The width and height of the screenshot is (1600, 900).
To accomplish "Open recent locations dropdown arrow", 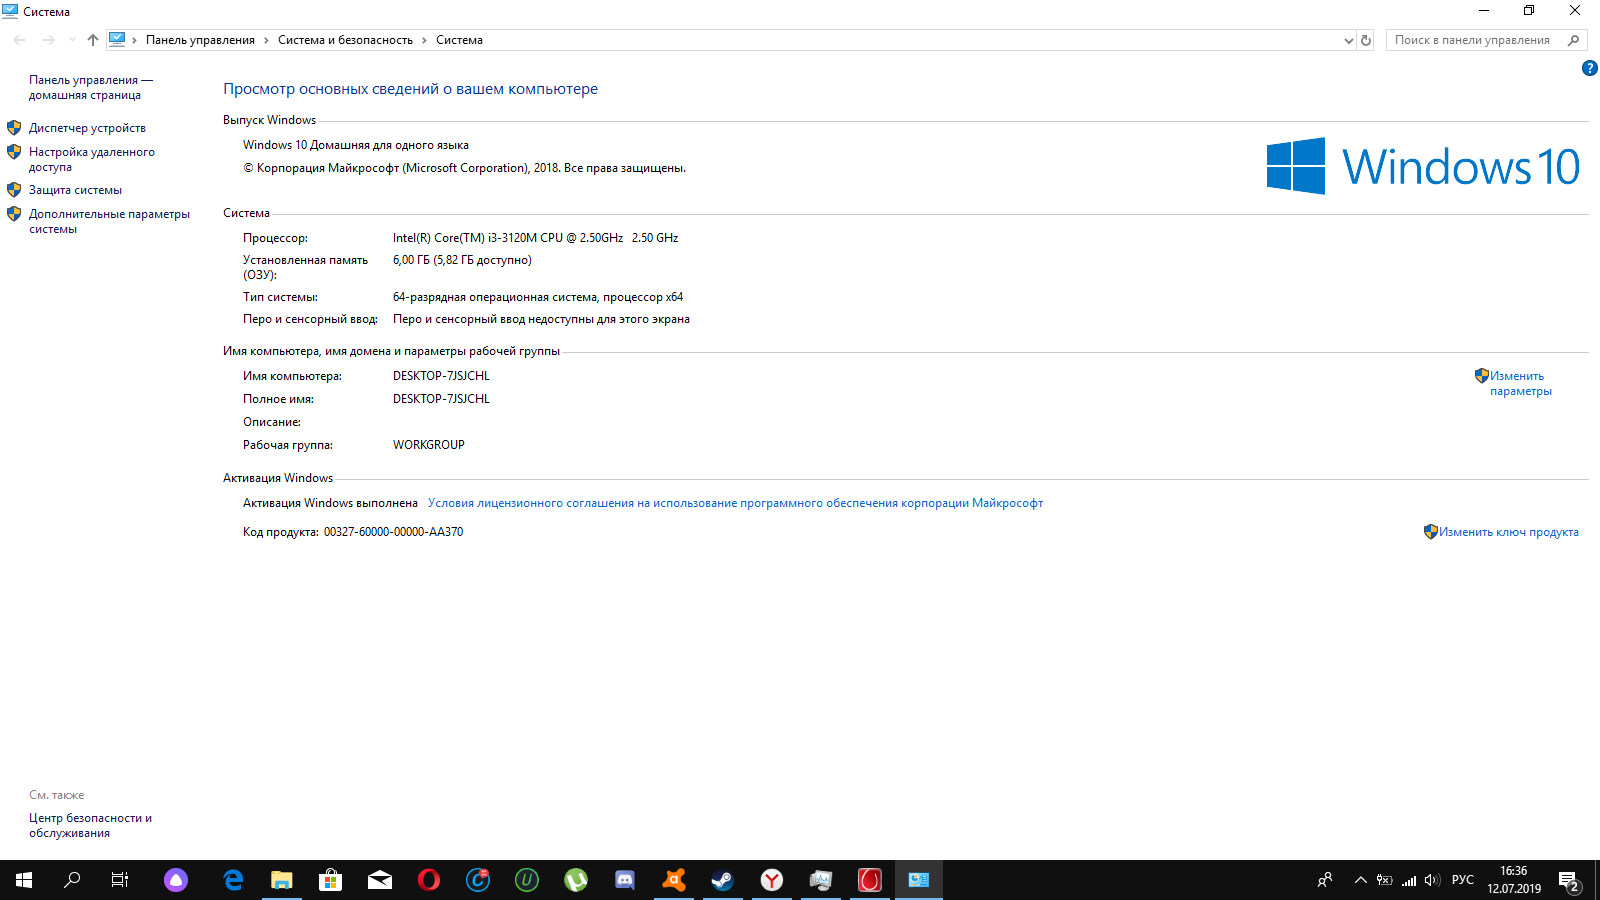I will pyautogui.click(x=72, y=40).
